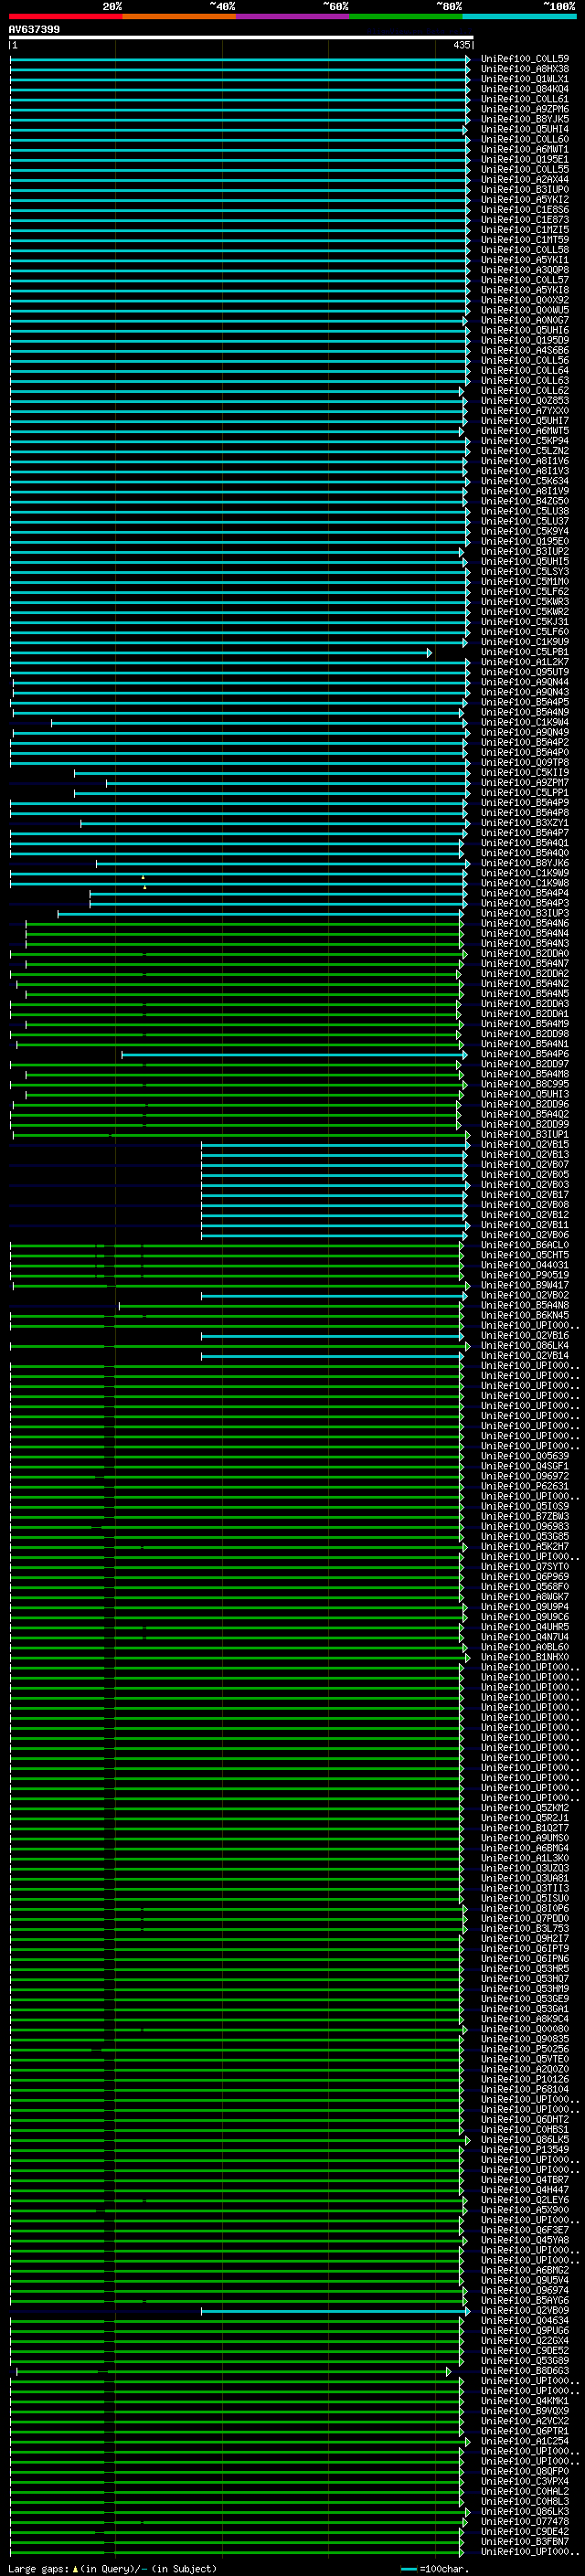
Task: Click the green ~80% legend segment
Action: point(406,16)
